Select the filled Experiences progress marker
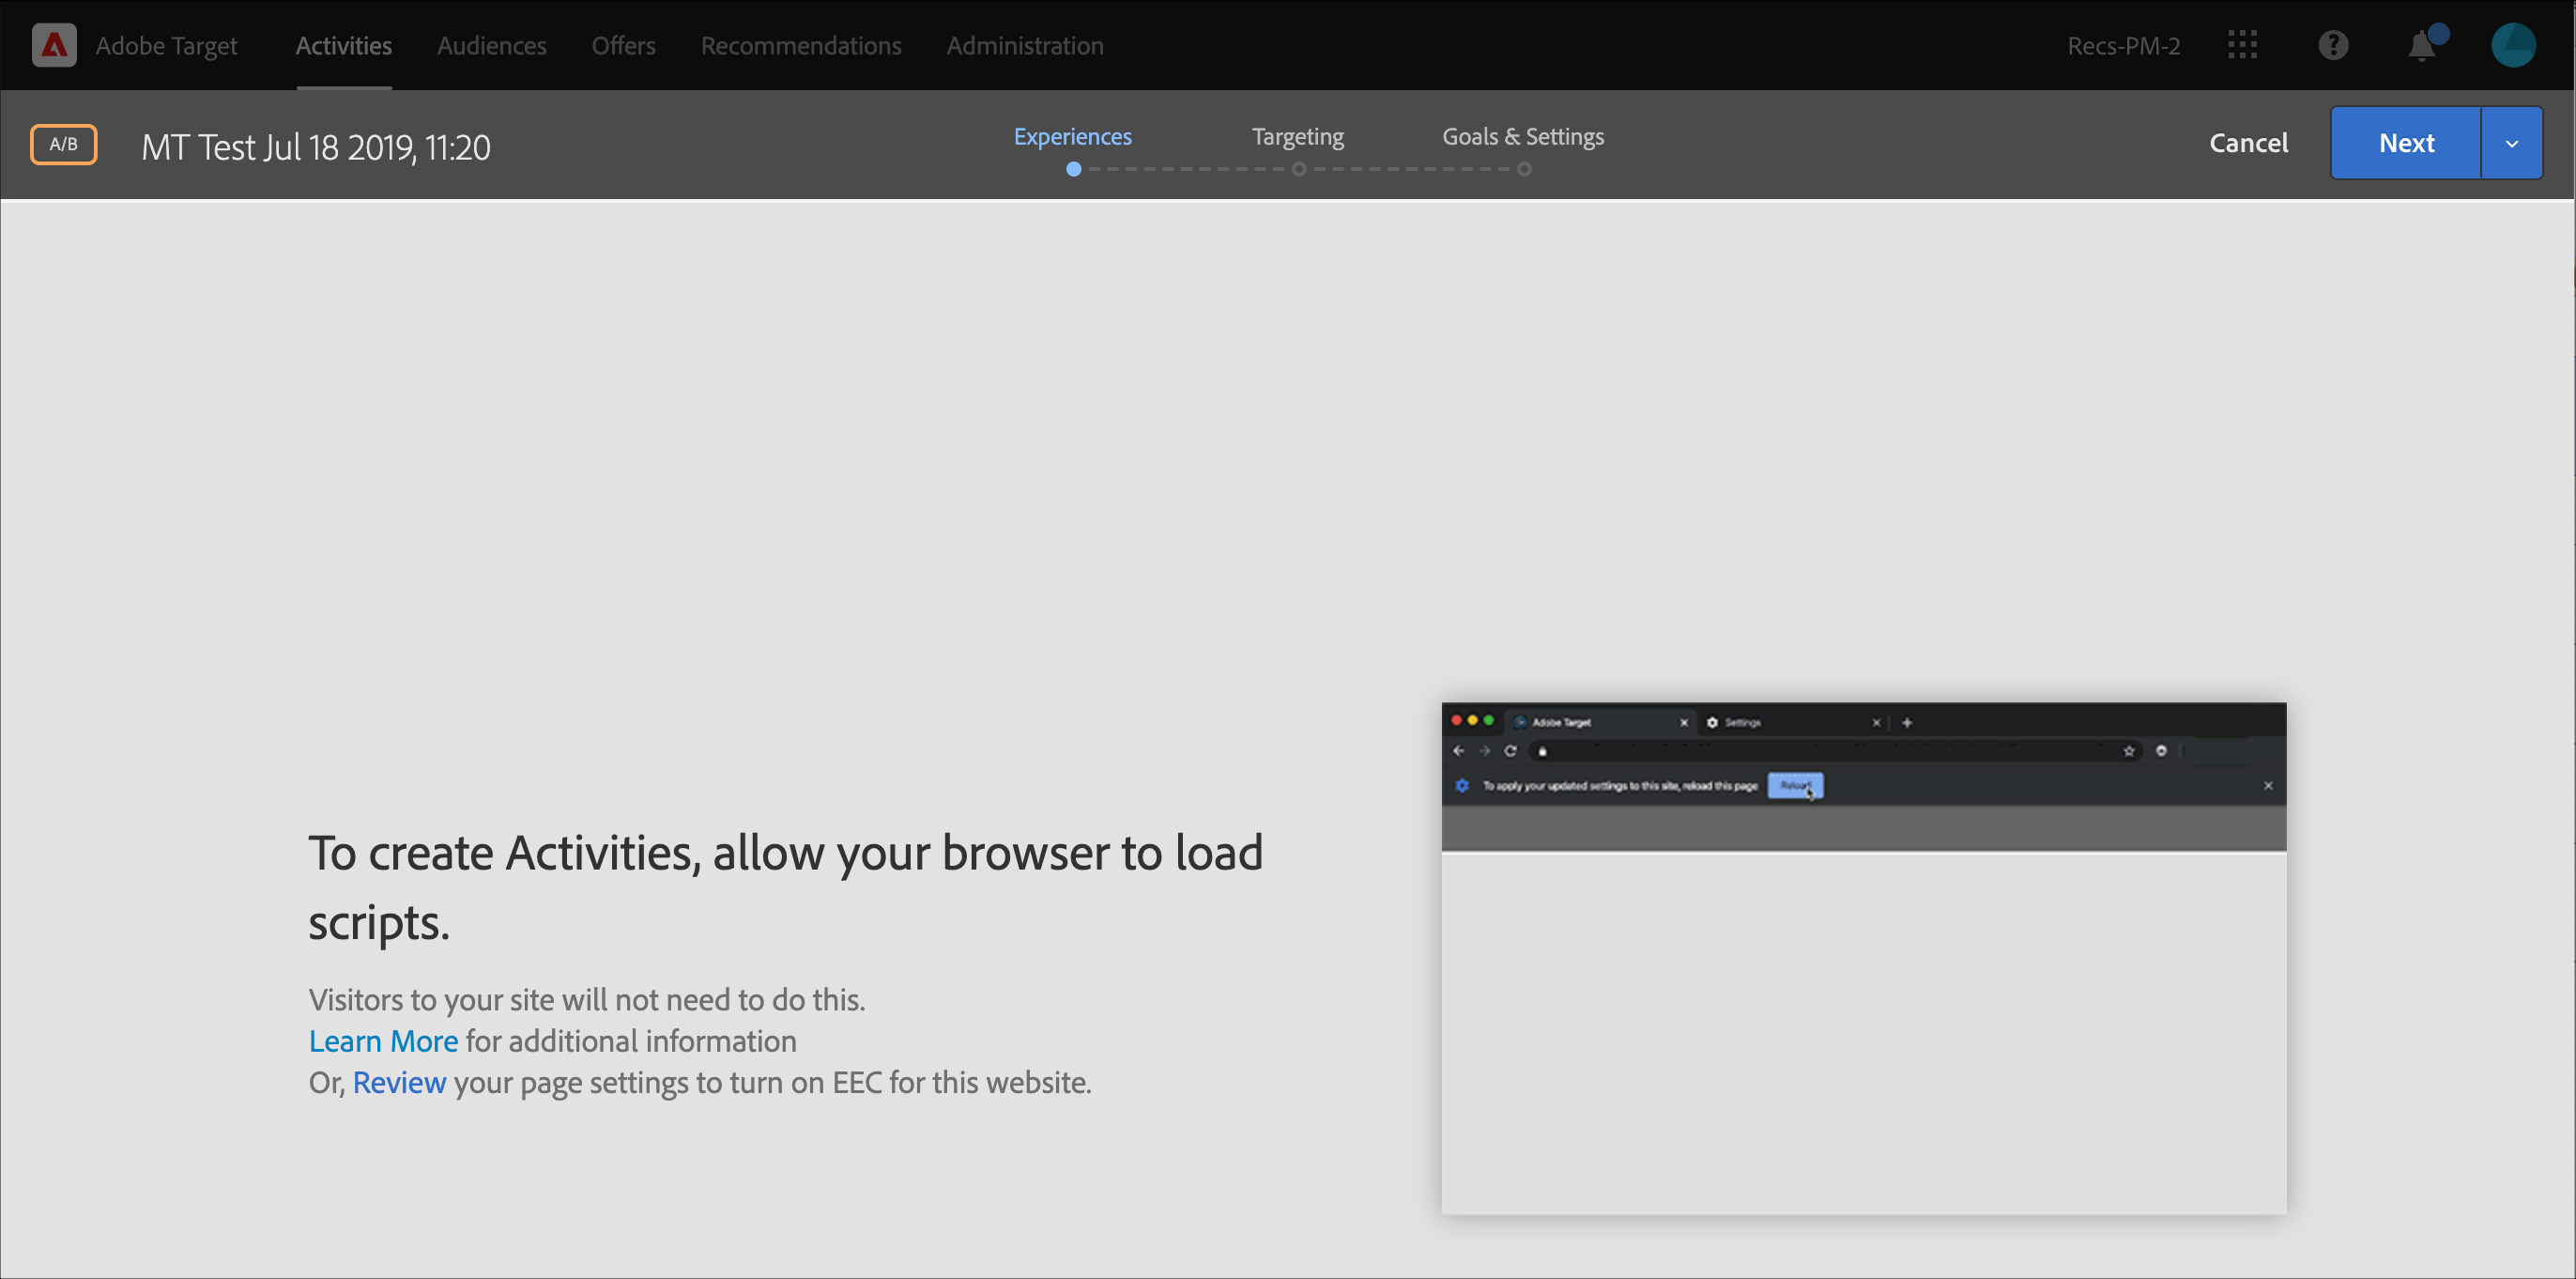This screenshot has height=1279, width=2576. 1073,169
